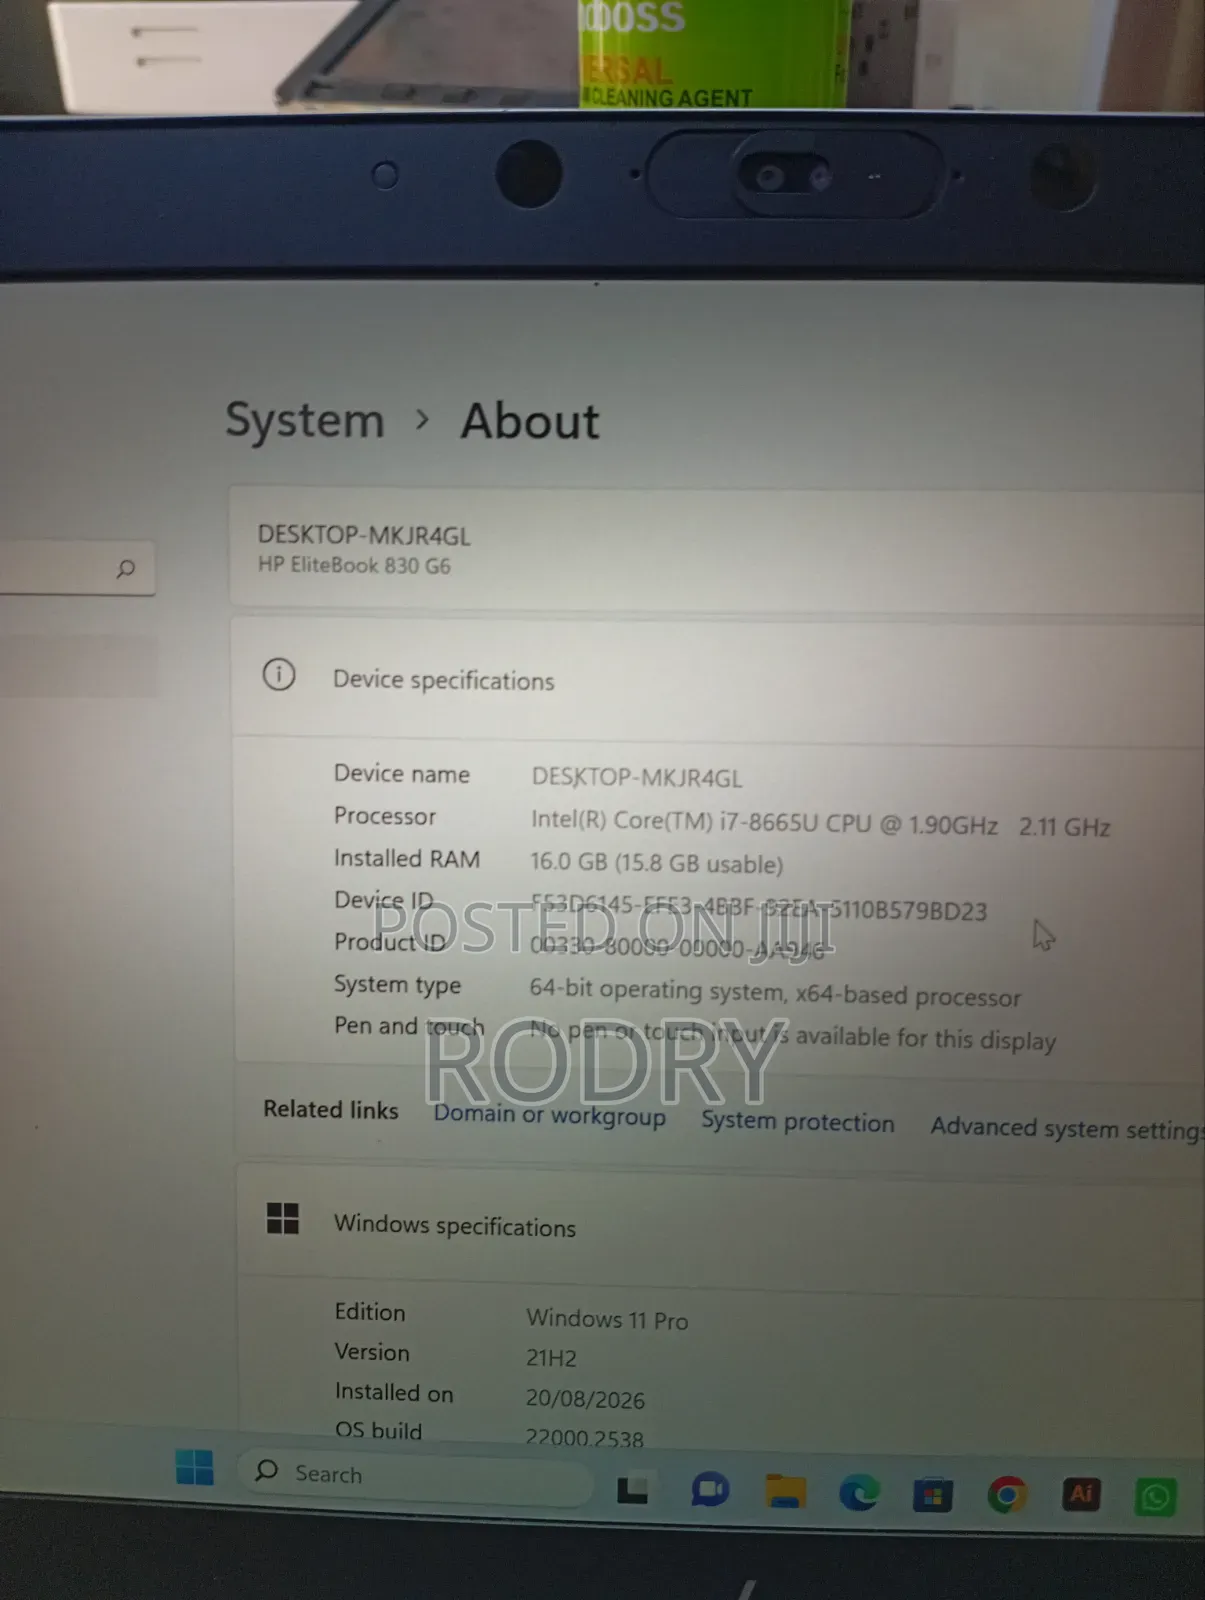Screen dimensions: 1205x1600
Task: Open Microsoft Store from the taskbar
Action: pos(932,1495)
